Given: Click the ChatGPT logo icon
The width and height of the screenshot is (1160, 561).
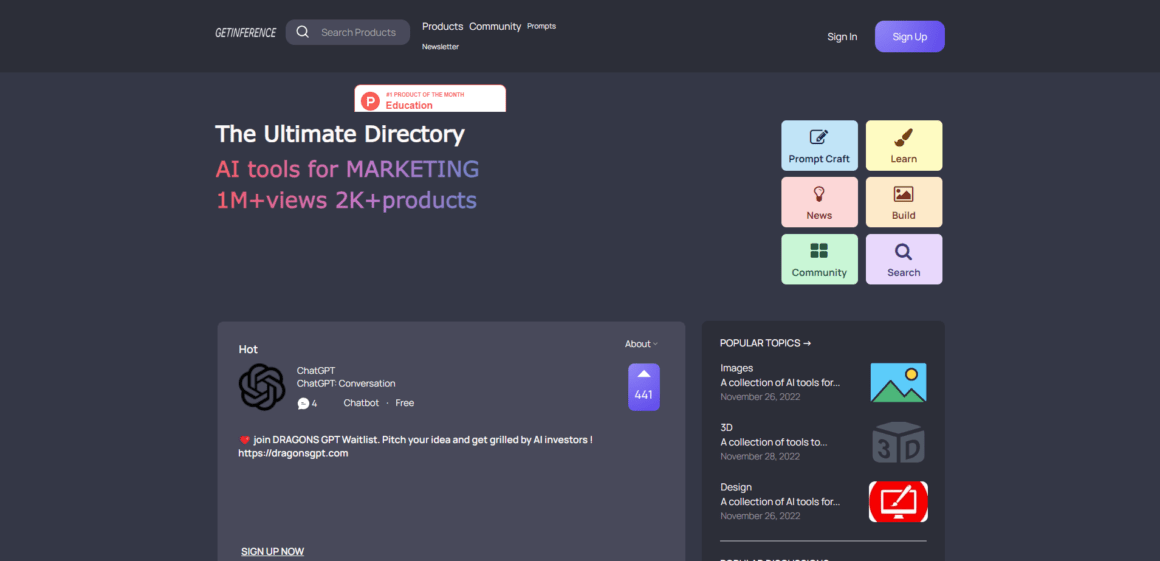Looking at the screenshot, I should 262,387.
